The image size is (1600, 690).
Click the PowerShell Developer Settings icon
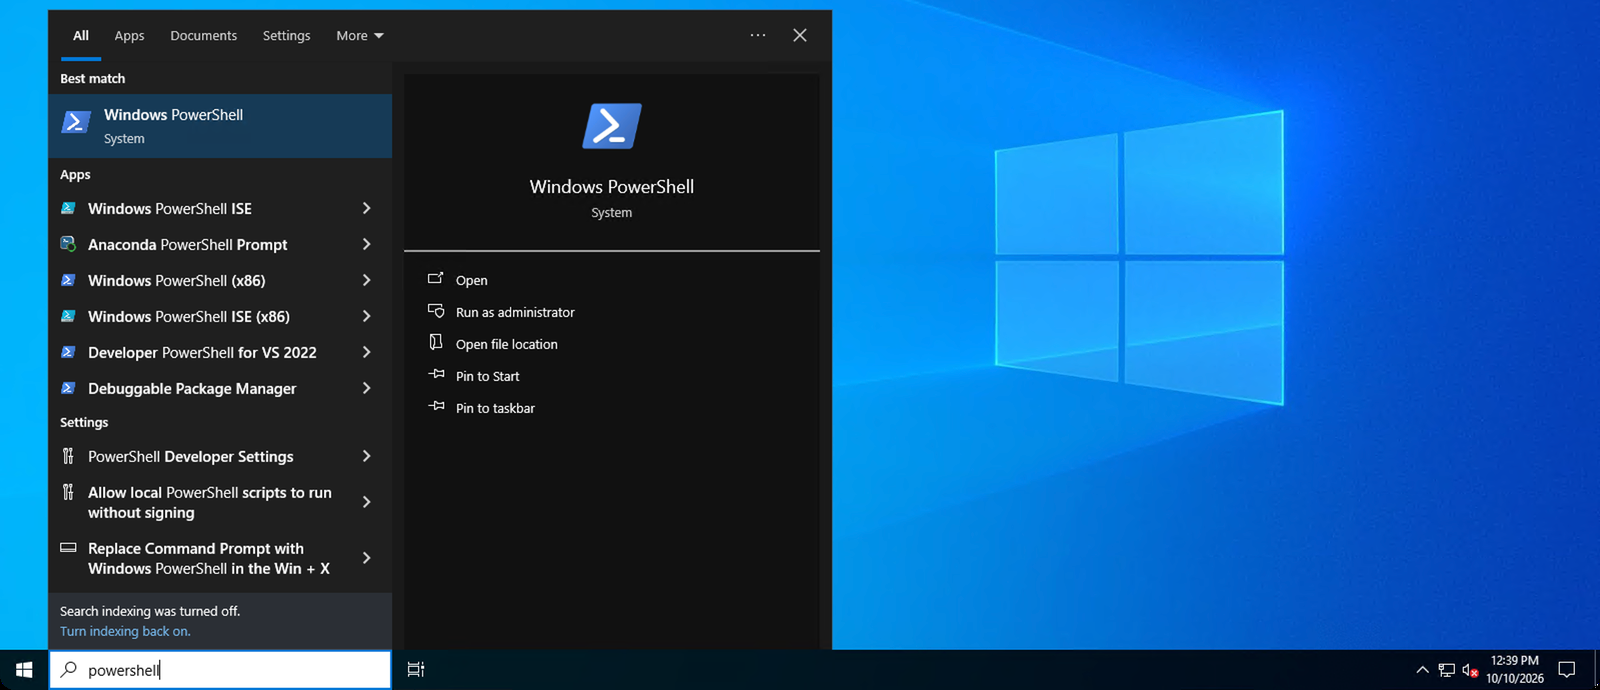68,456
